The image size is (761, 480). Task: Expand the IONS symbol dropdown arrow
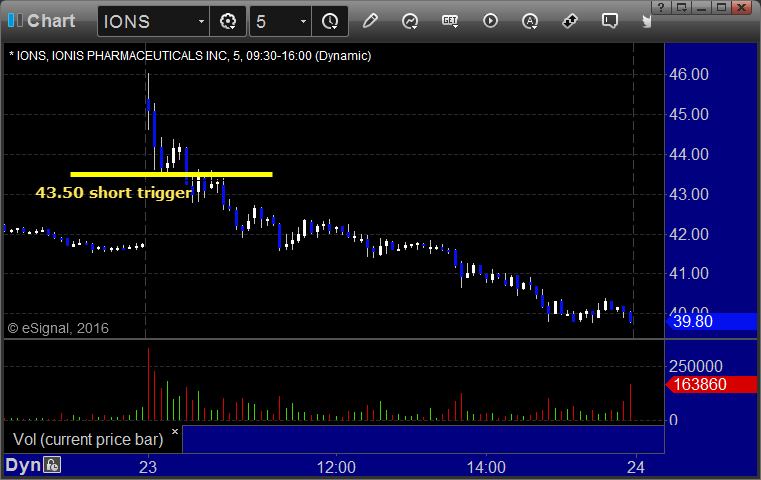(201, 21)
